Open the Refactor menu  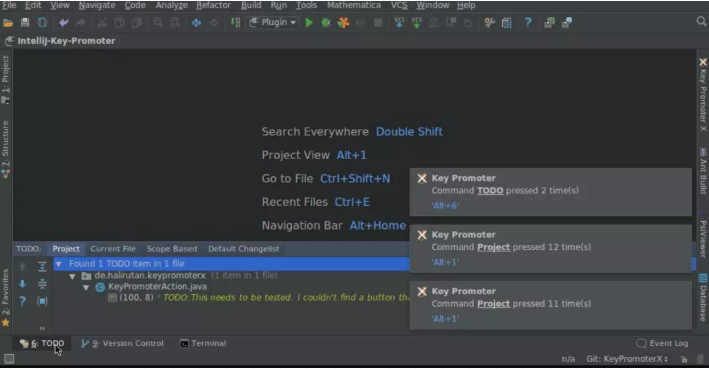coord(213,5)
